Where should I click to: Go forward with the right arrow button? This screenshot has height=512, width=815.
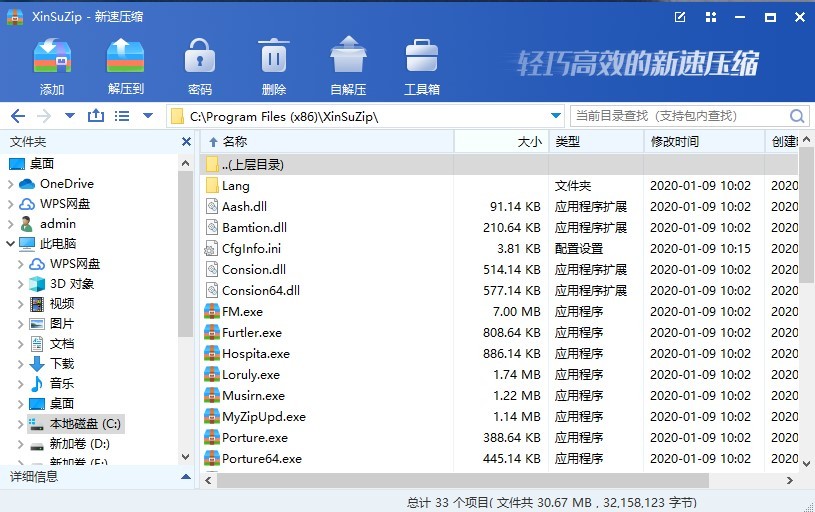44,116
